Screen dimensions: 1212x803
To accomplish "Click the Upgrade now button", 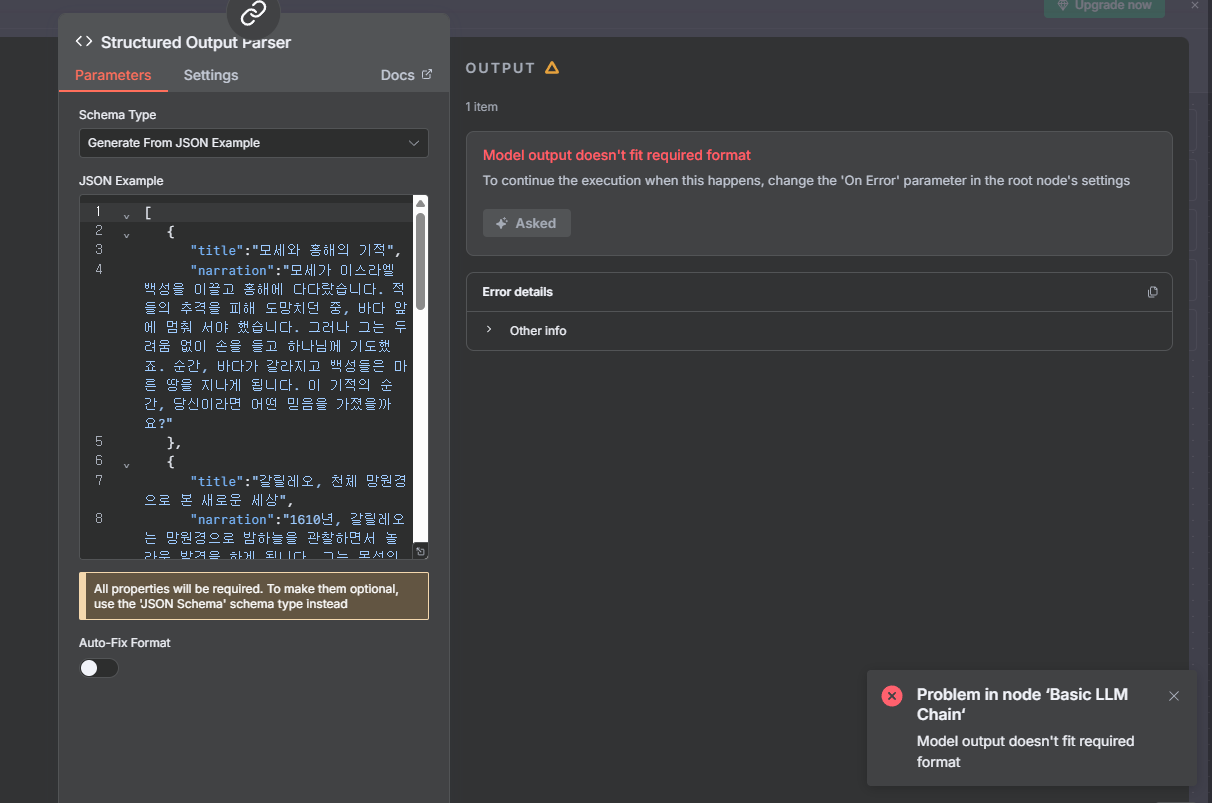I will pyautogui.click(x=1104, y=6).
